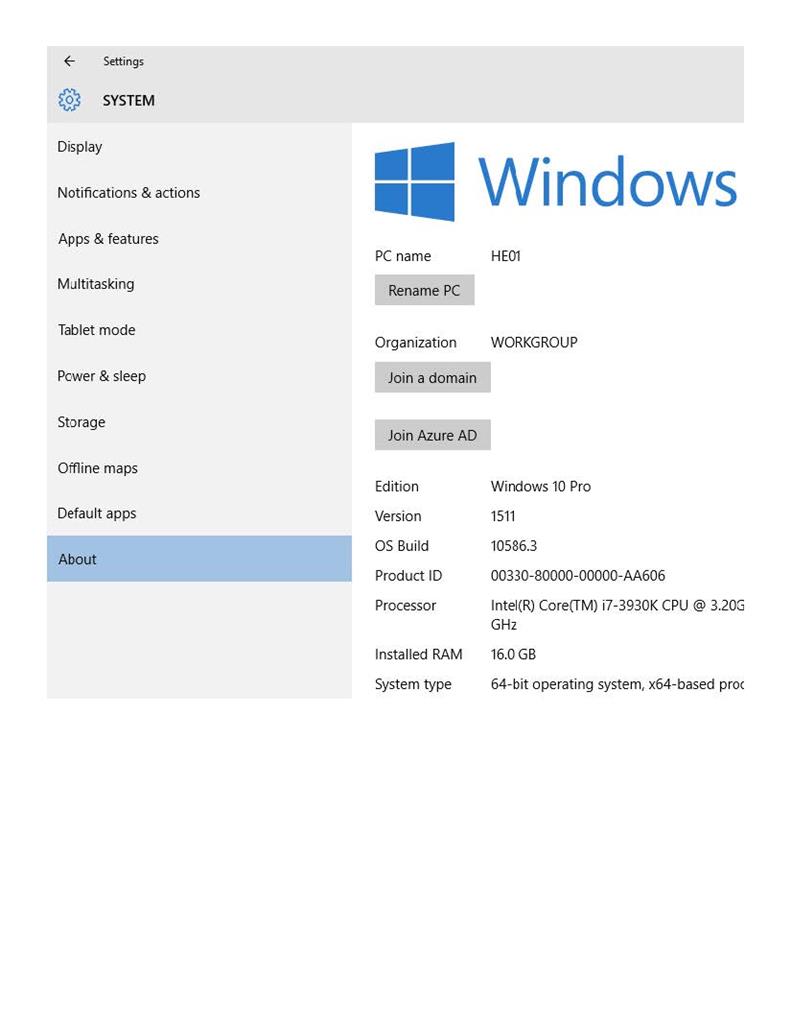Screen dimensions: 791x1024
Task: Click the Product ID 00330-80000-00000-AA606
Action: click(578, 575)
